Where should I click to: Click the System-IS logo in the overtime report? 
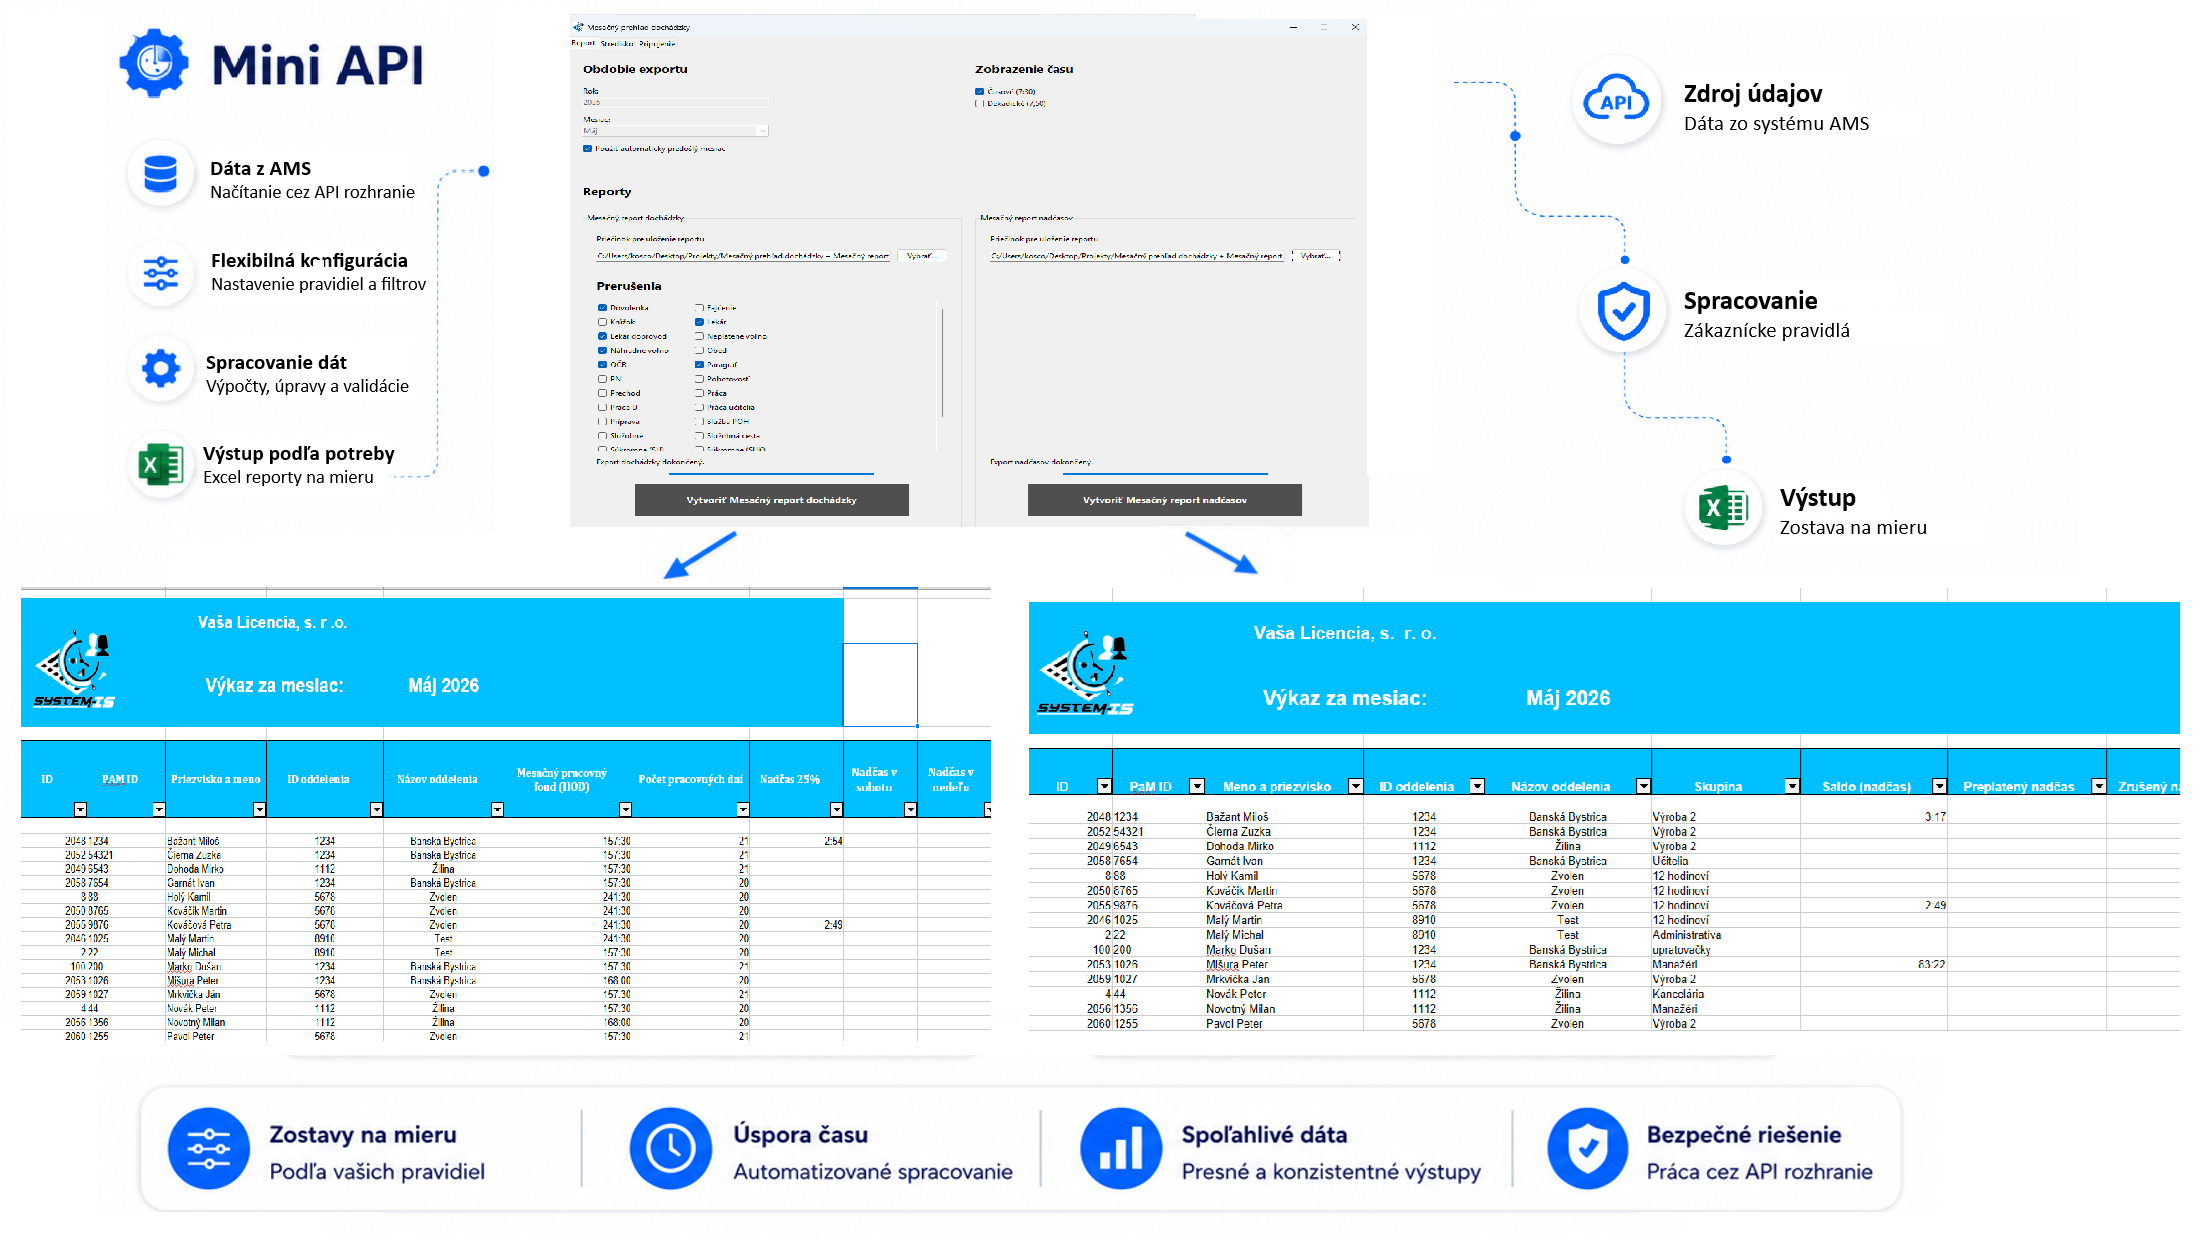point(1085,675)
